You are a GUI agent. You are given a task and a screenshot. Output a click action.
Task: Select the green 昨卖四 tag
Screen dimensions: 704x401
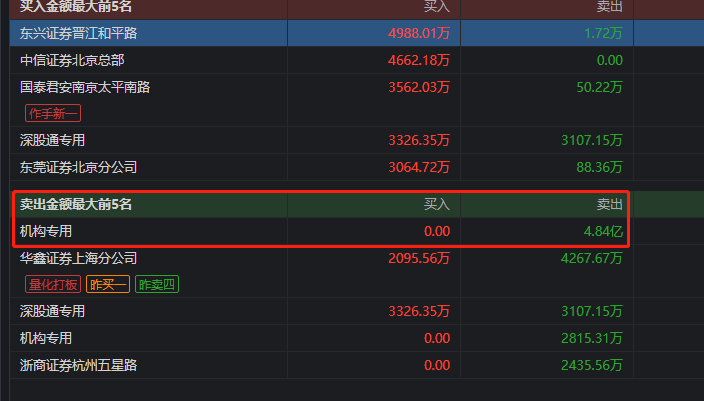pyautogui.click(x=157, y=285)
